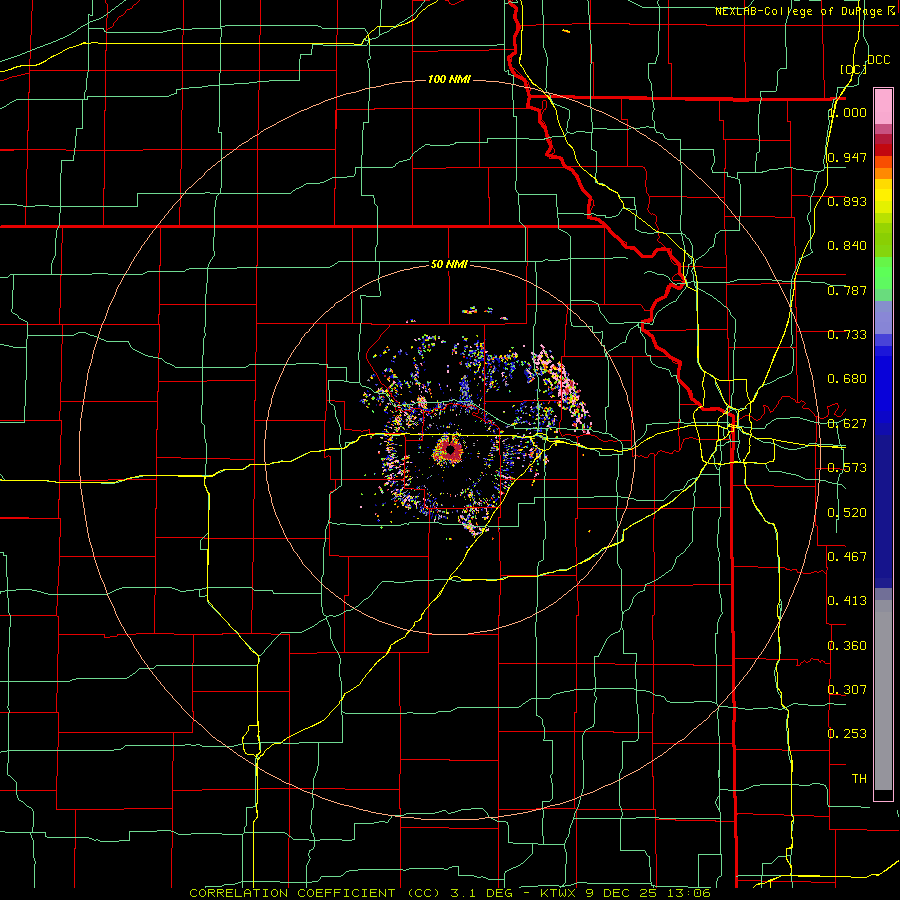
Task: Click the 0.520 legend value
Action: point(847,513)
